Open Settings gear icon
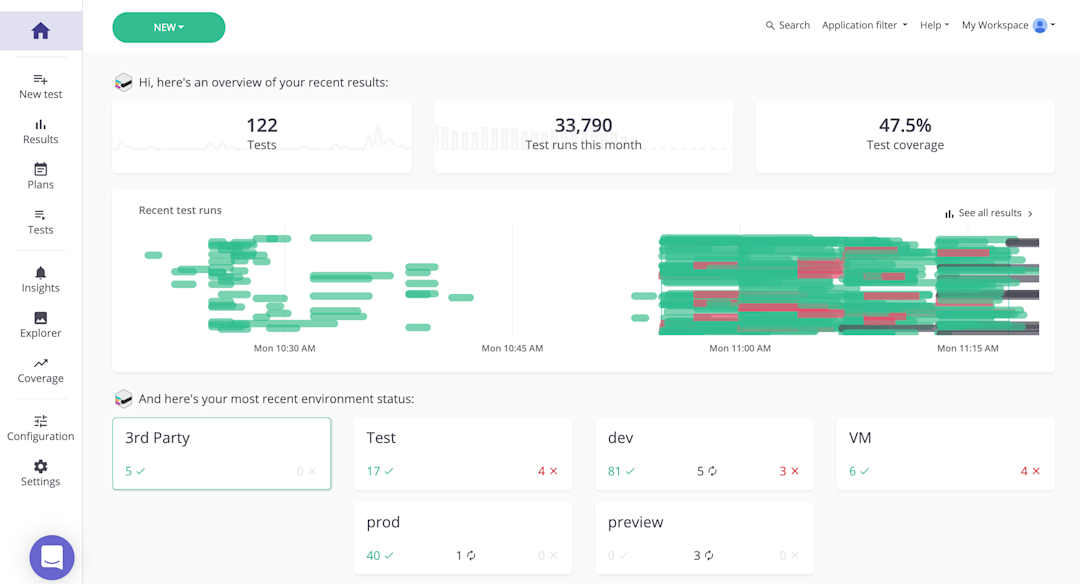The width and height of the screenshot is (1080, 584). point(41,466)
